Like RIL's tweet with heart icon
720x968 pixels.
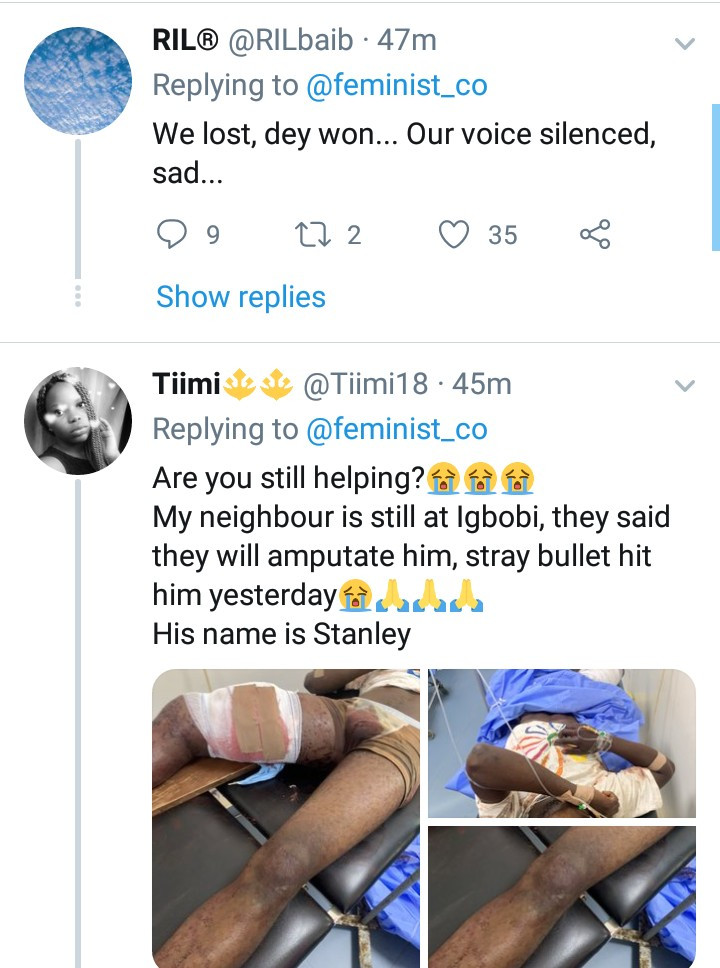454,235
